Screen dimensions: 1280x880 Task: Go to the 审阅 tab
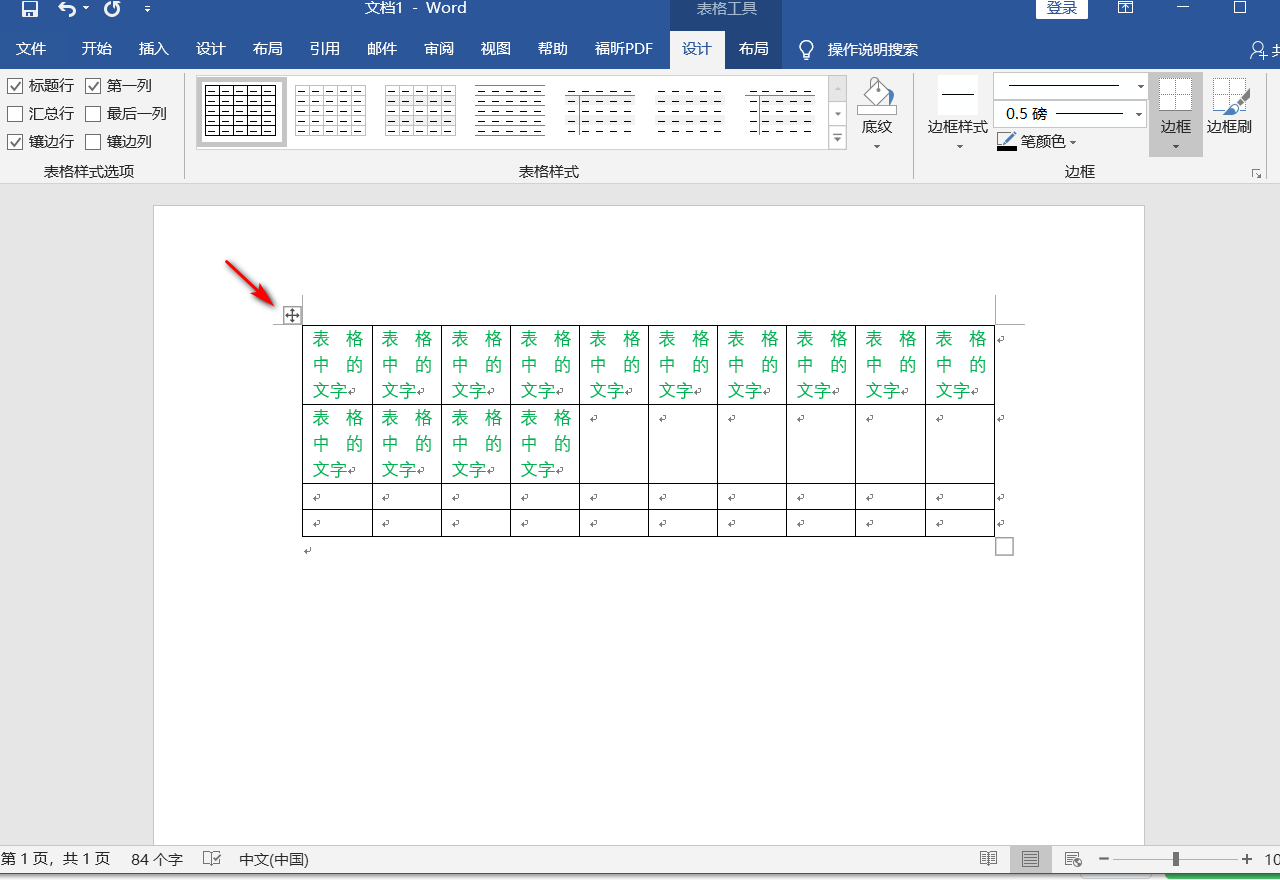pos(439,49)
